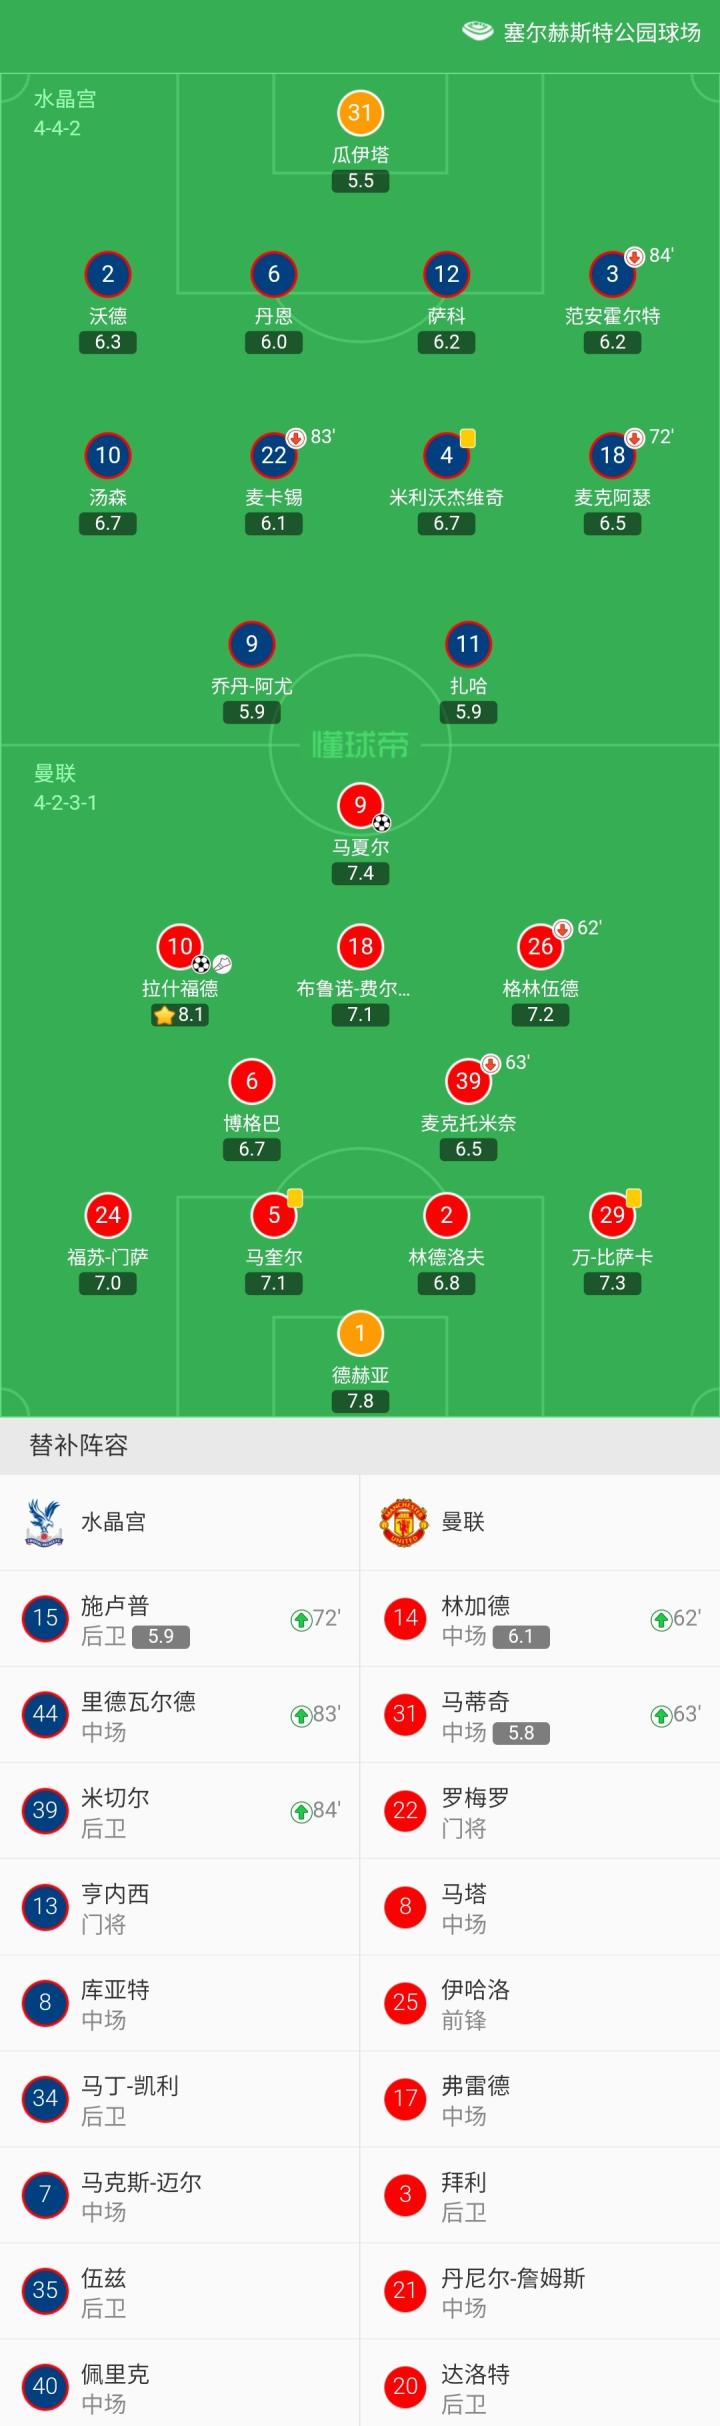Tap the 72' substitution arrow beside 施卢普
720x2426 pixels.
point(300,1619)
